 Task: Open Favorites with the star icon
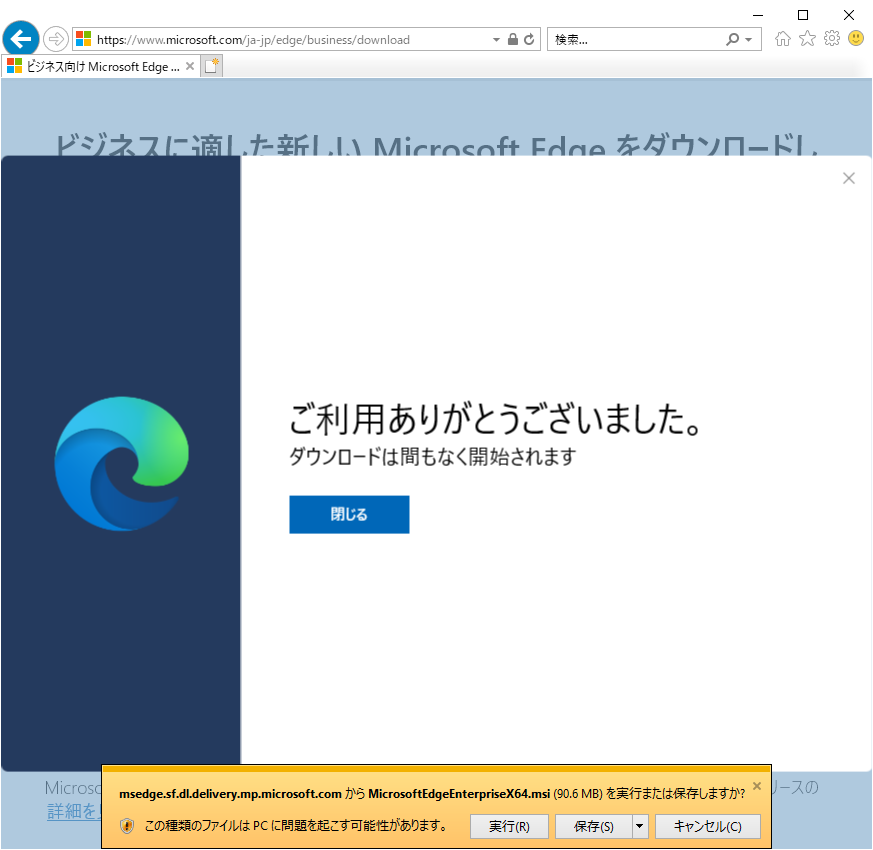pyautogui.click(x=808, y=38)
